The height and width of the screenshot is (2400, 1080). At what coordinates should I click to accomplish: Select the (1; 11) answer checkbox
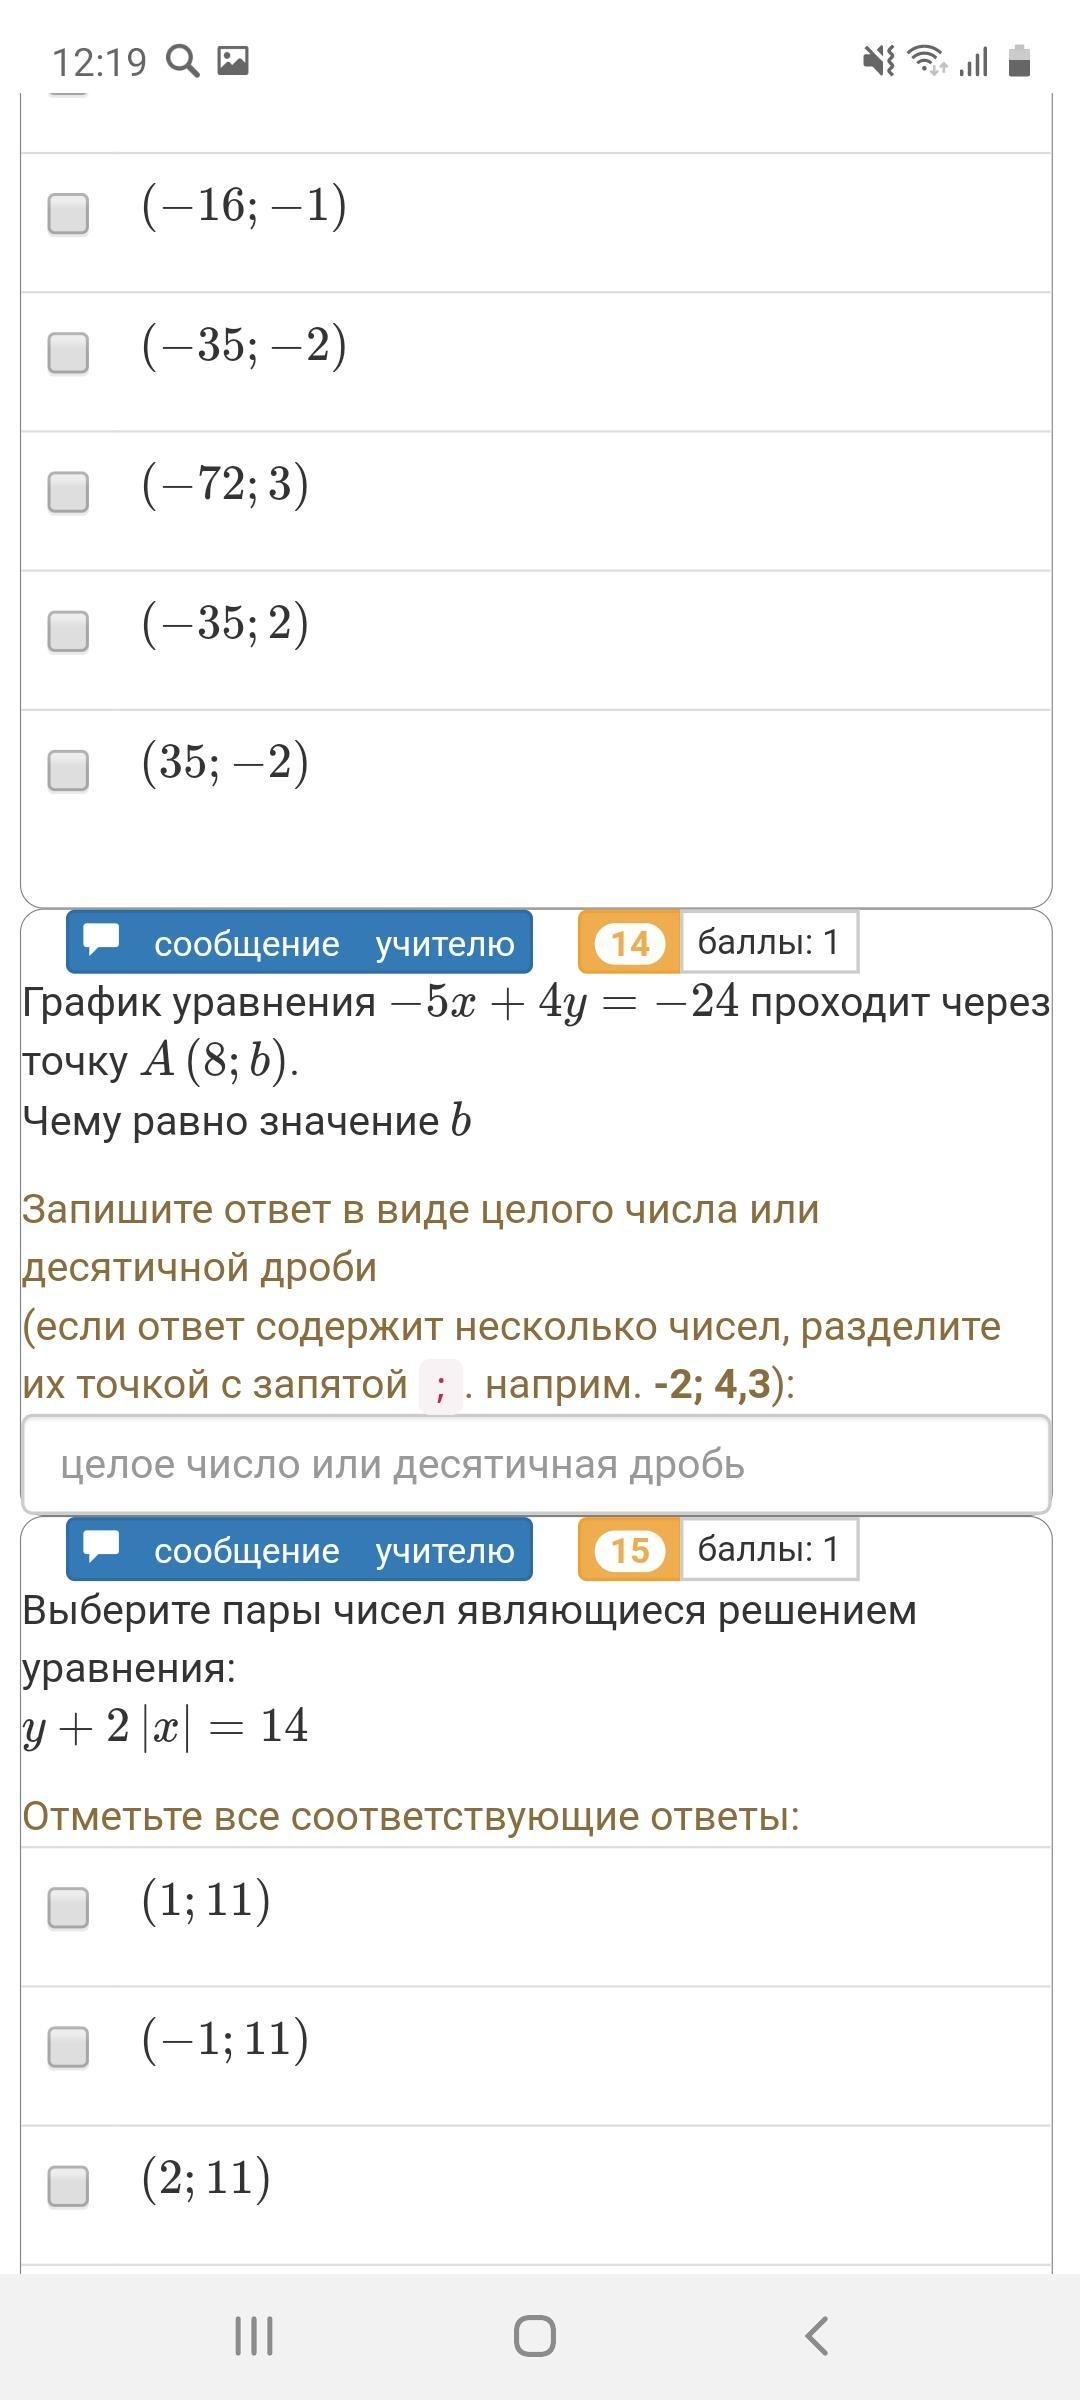(68, 1907)
